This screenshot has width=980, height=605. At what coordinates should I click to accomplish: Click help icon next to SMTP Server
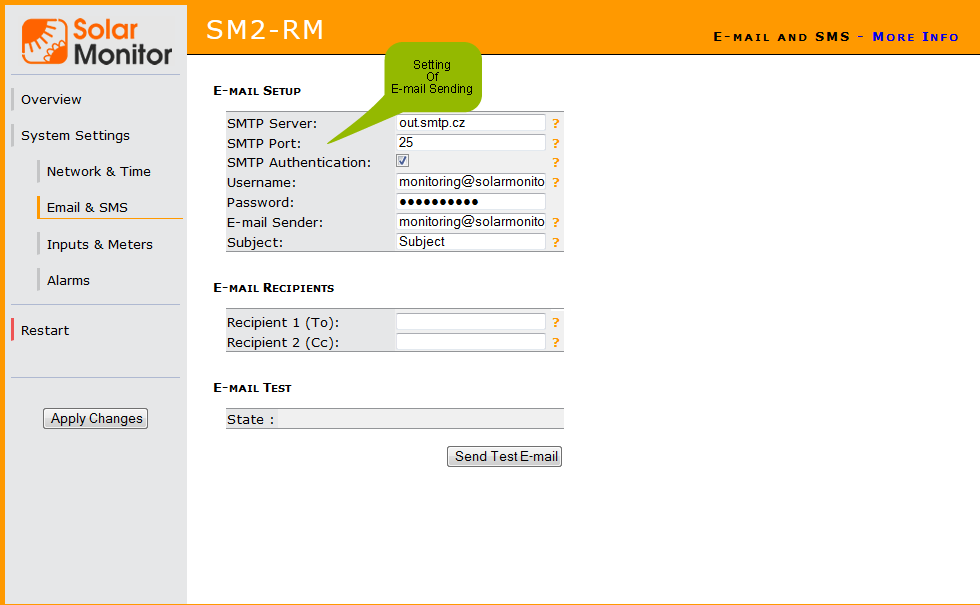pyautogui.click(x=555, y=124)
